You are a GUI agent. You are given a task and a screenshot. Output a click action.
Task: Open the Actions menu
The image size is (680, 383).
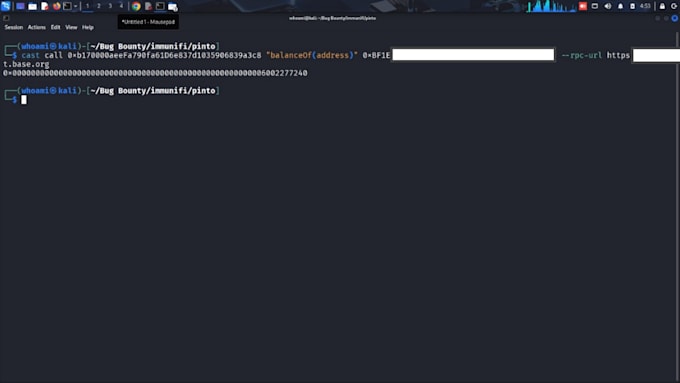[x=36, y=27]
